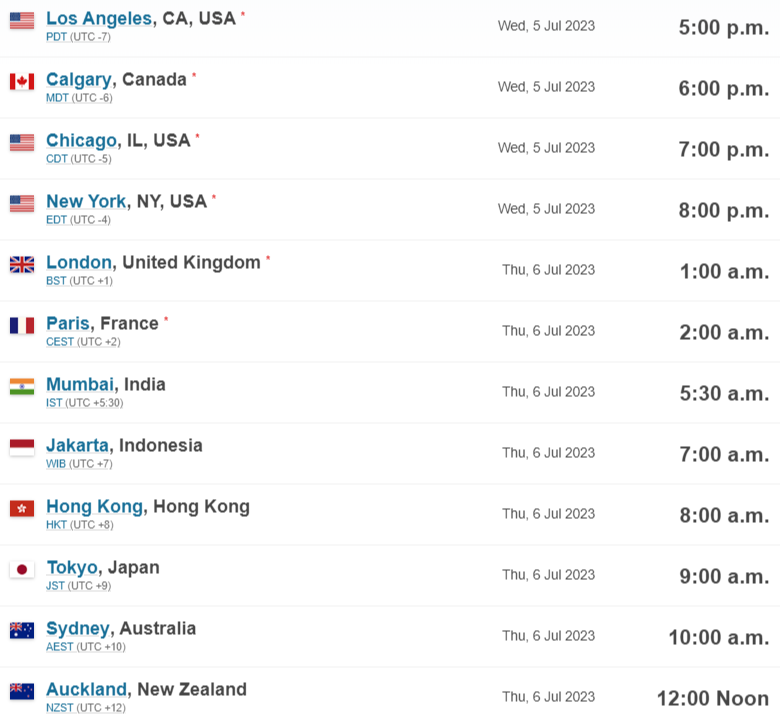Screen dimensions: 780x723
Task: Click the New Zealand flag icon
Action: [x=22, y=692]
